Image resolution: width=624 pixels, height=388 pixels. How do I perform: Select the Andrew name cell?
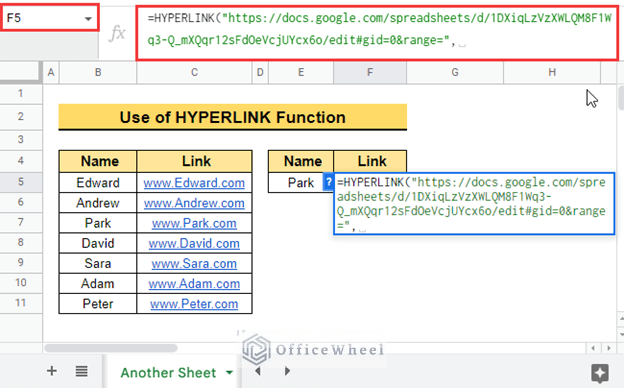click(98, 203)
